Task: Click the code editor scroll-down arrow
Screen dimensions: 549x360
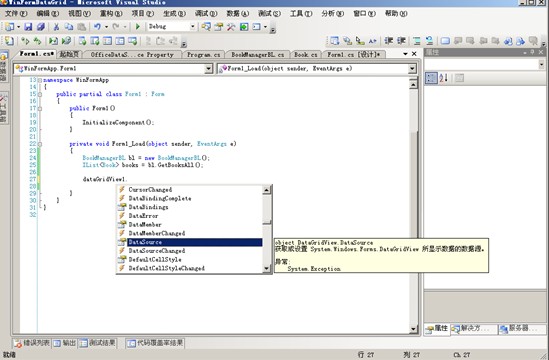Action: (413, 328)
